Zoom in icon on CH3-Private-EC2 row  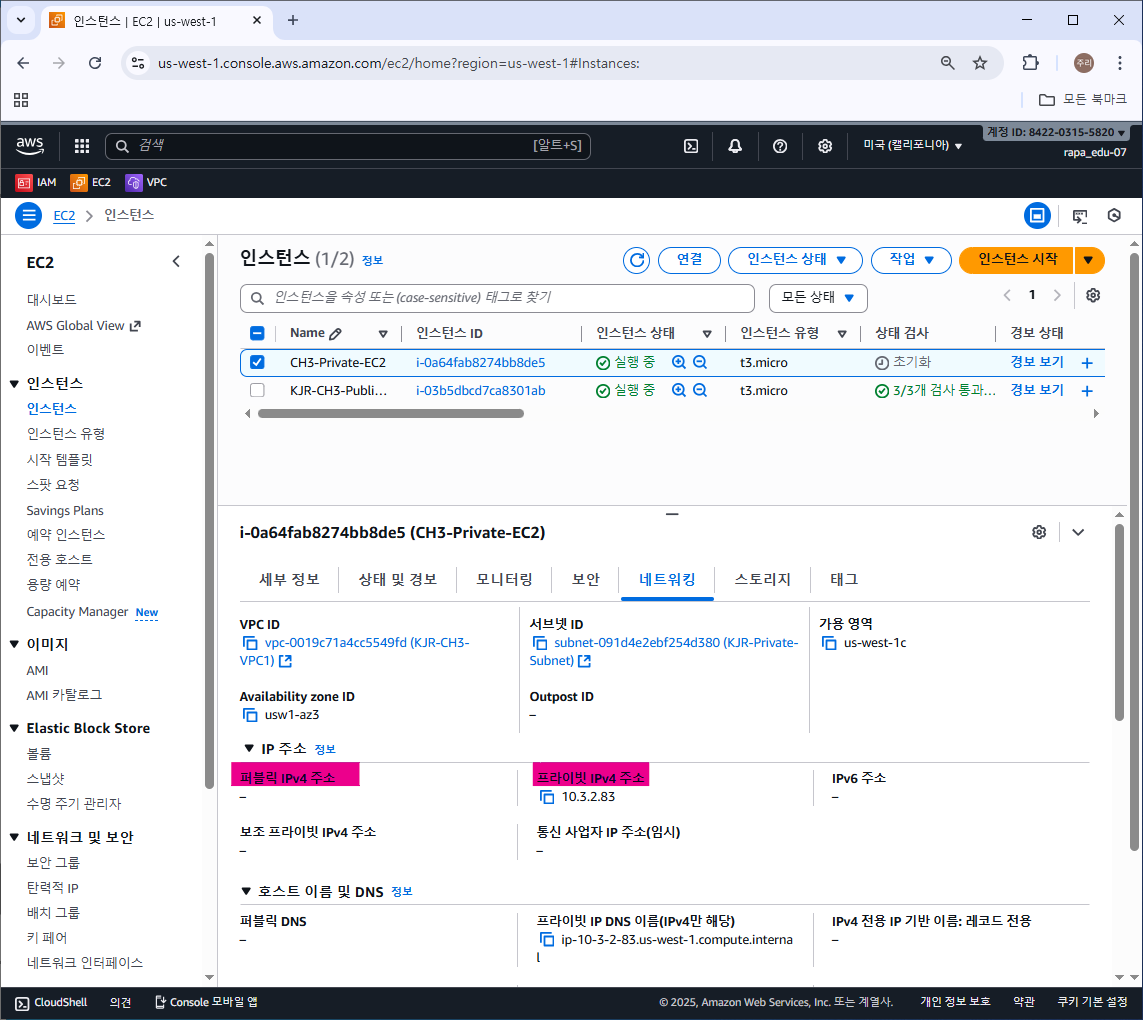(679, 362)
